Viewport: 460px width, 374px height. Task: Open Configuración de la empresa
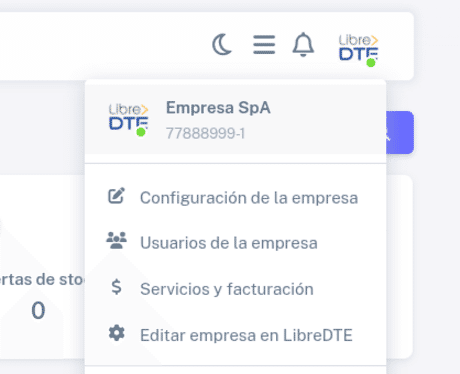[x=235, y=198]
